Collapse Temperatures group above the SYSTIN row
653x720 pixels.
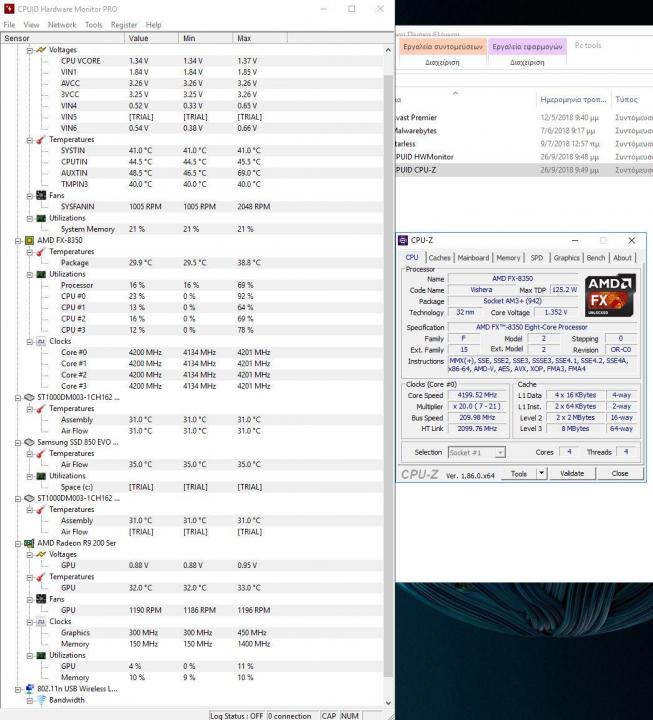point(29,140)
